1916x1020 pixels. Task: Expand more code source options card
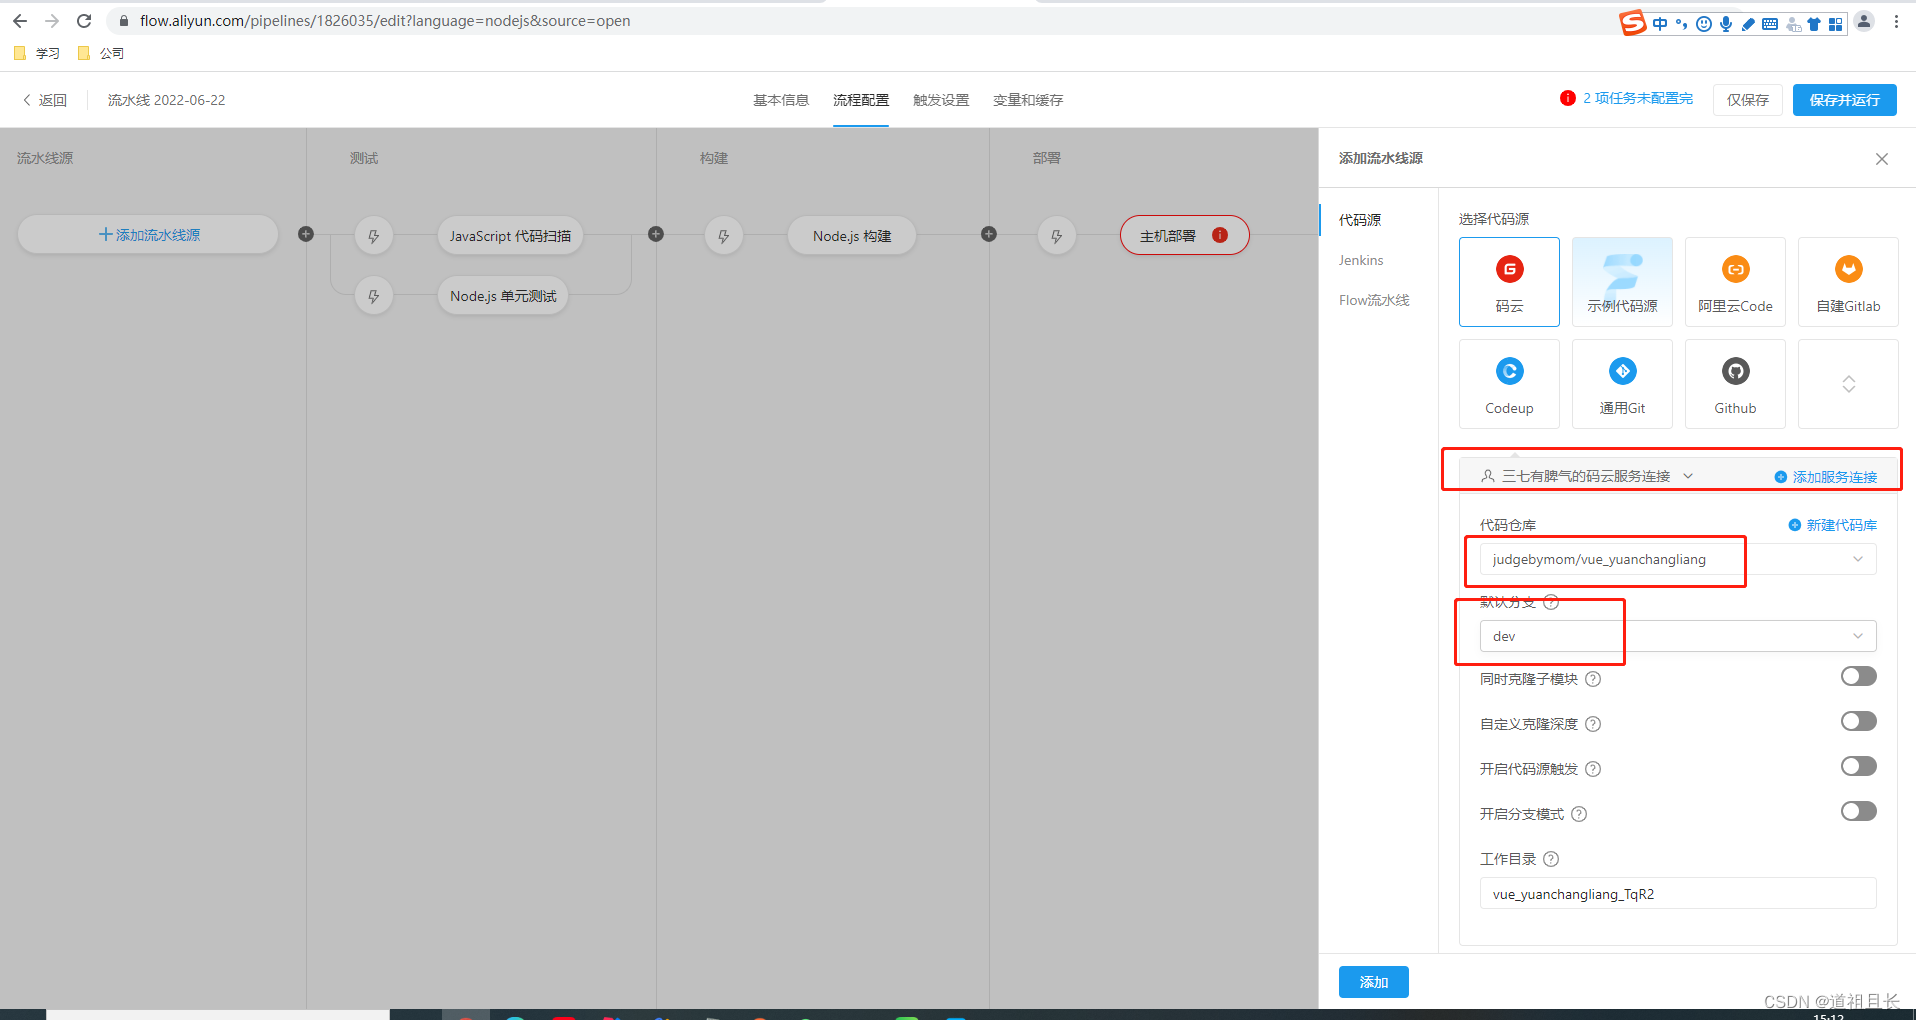pos(1848,384)
